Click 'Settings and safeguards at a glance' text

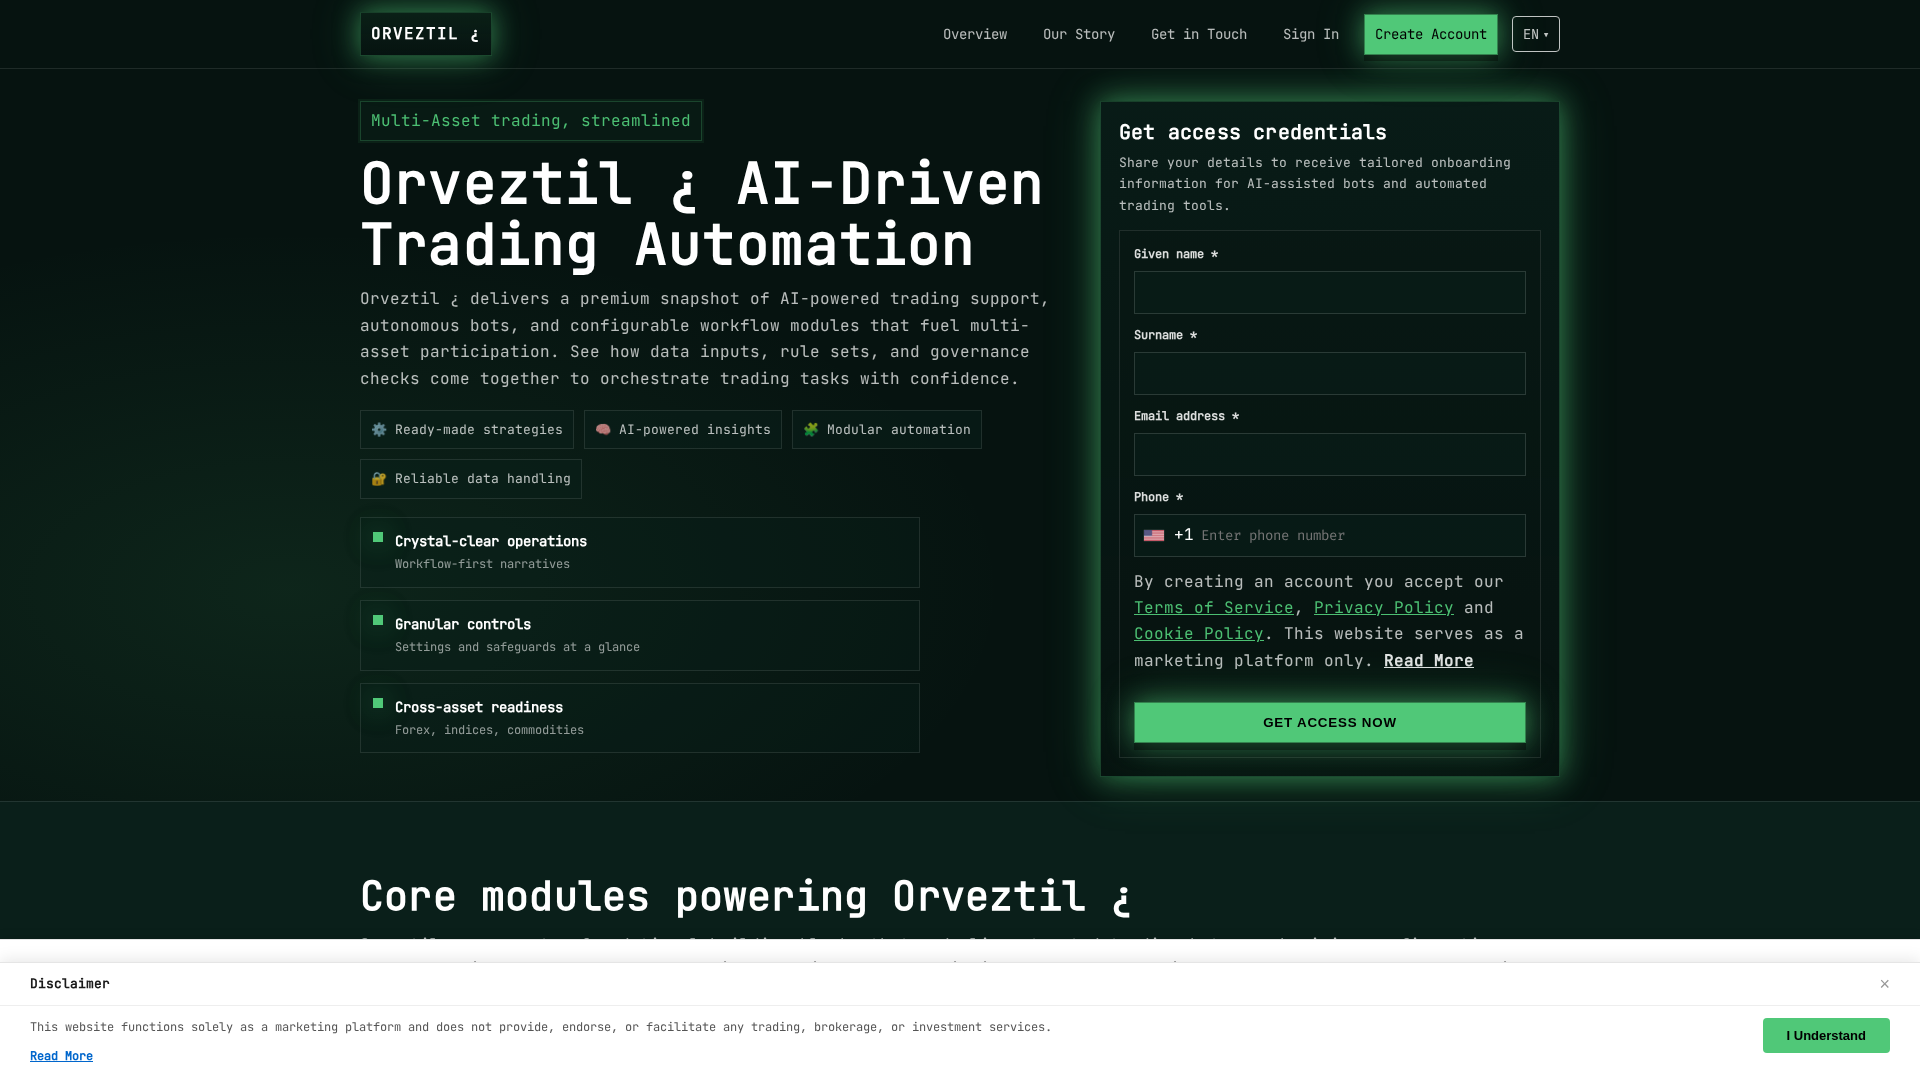[x=517, y=647]
